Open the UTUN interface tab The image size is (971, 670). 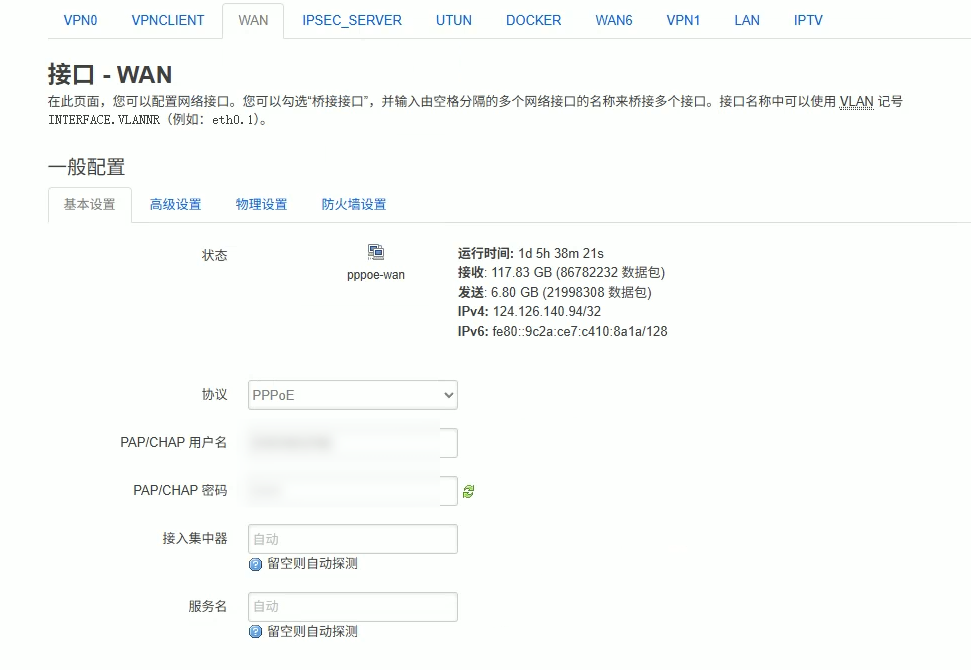453,19
